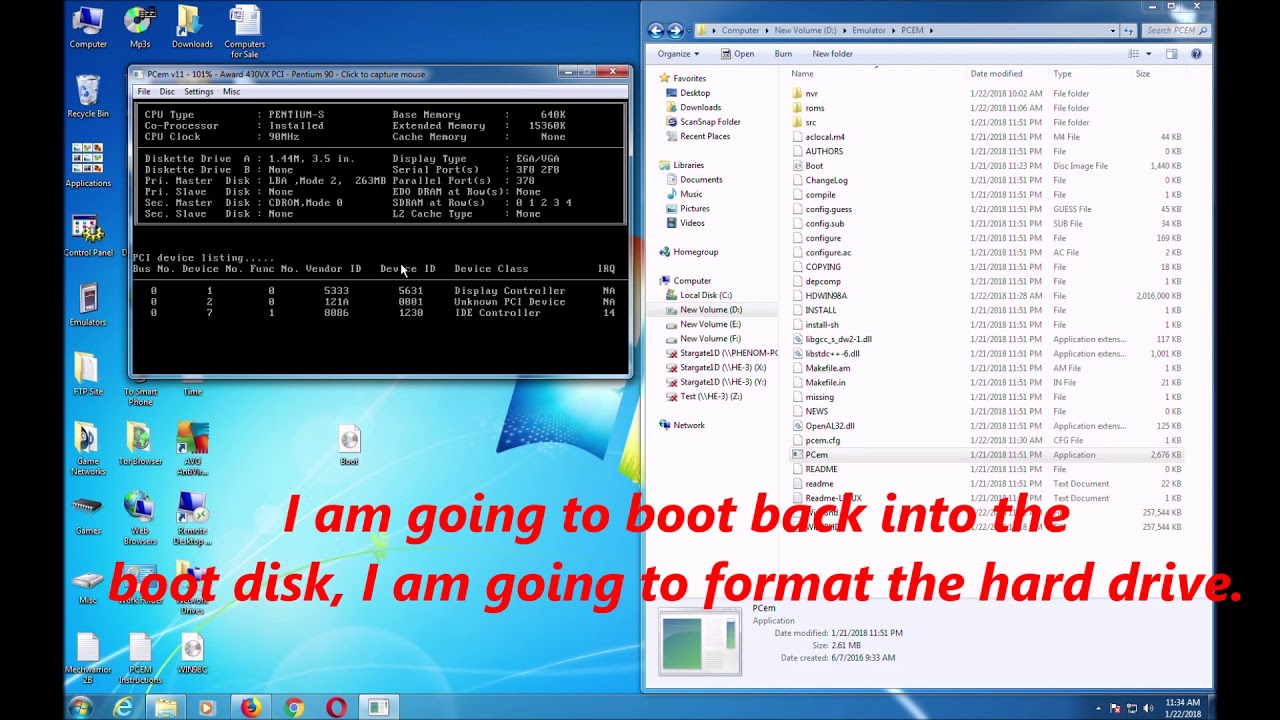Open the Disc menu in PCem
The image size is (1280, 720).
coord(167,92)
